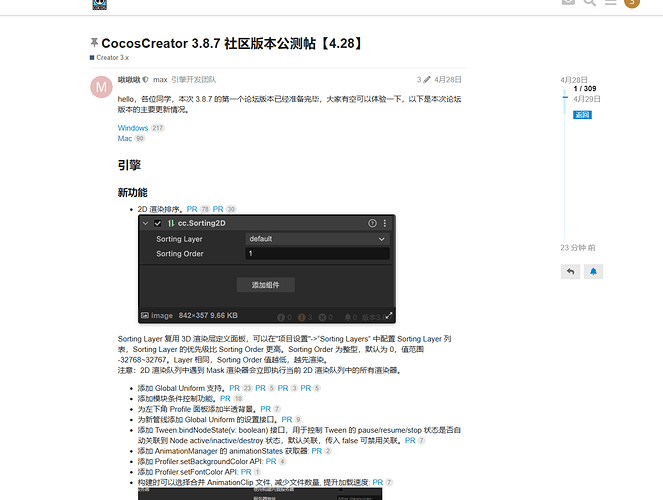This screenshot has width=663, height=500.
Task: Open the Creator 3.x category link
Action: coord(110,57)
